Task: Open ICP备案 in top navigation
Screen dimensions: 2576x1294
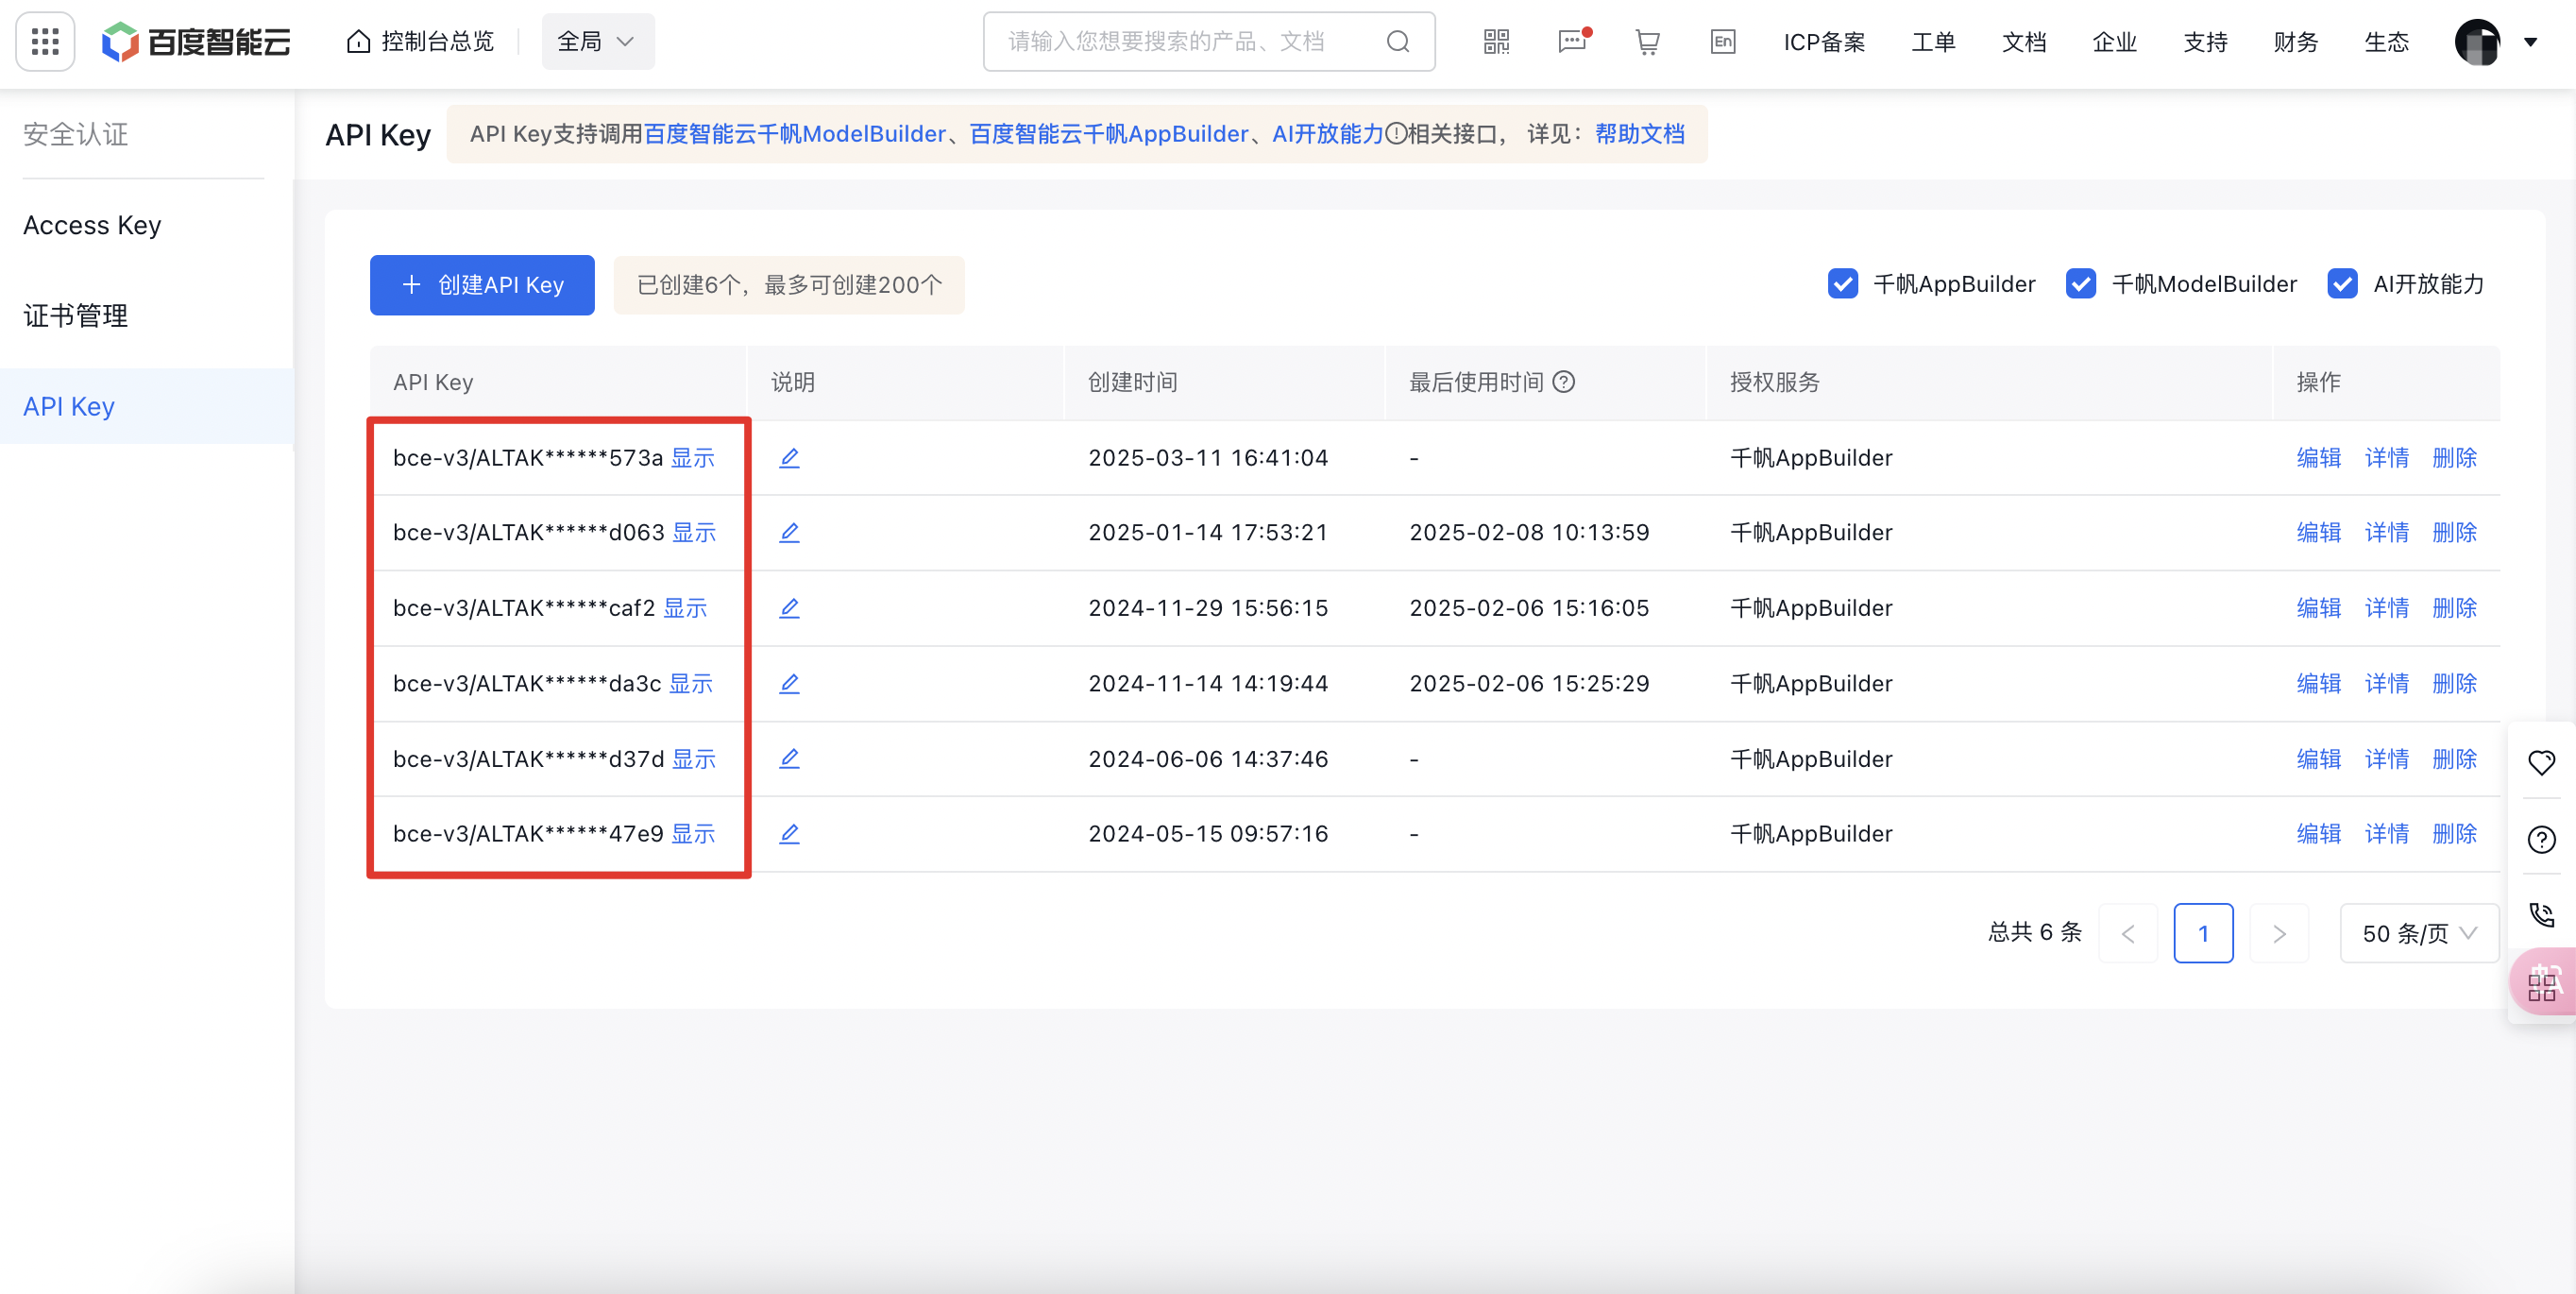Action: tap(1824, 42)
